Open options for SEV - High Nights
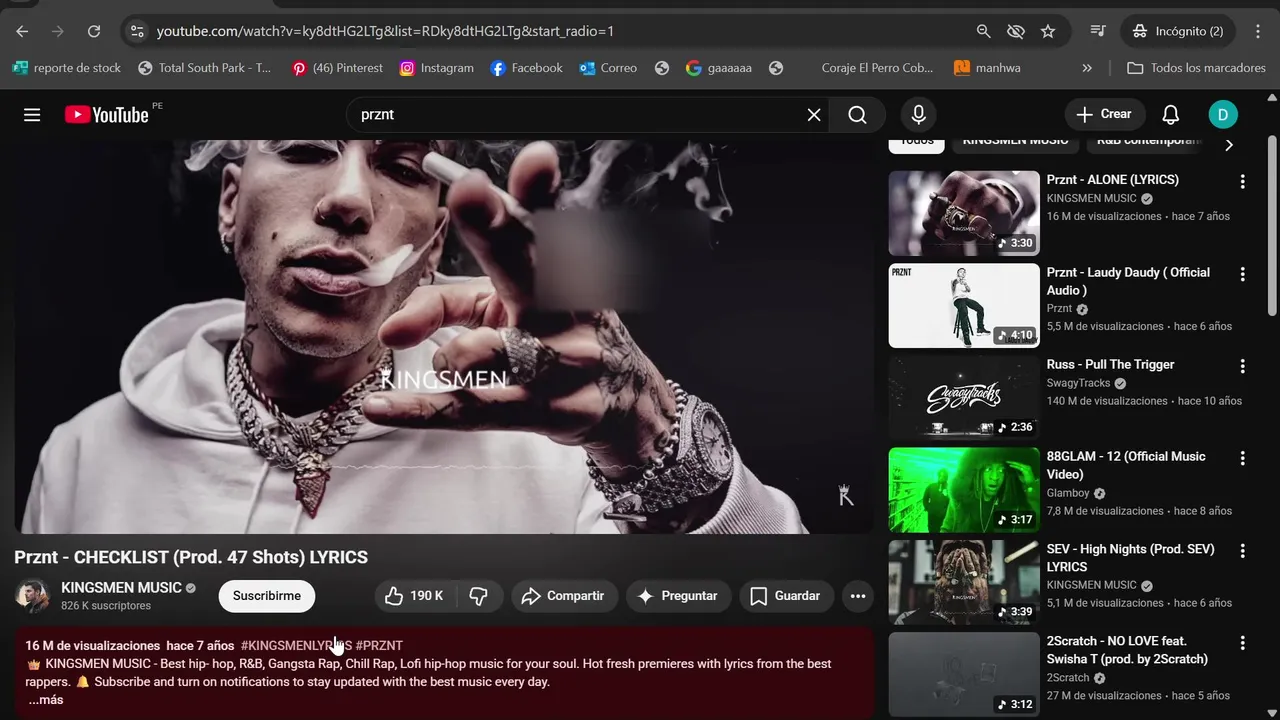Viewport: 1280px width, 720px height. pos(1243,551)
